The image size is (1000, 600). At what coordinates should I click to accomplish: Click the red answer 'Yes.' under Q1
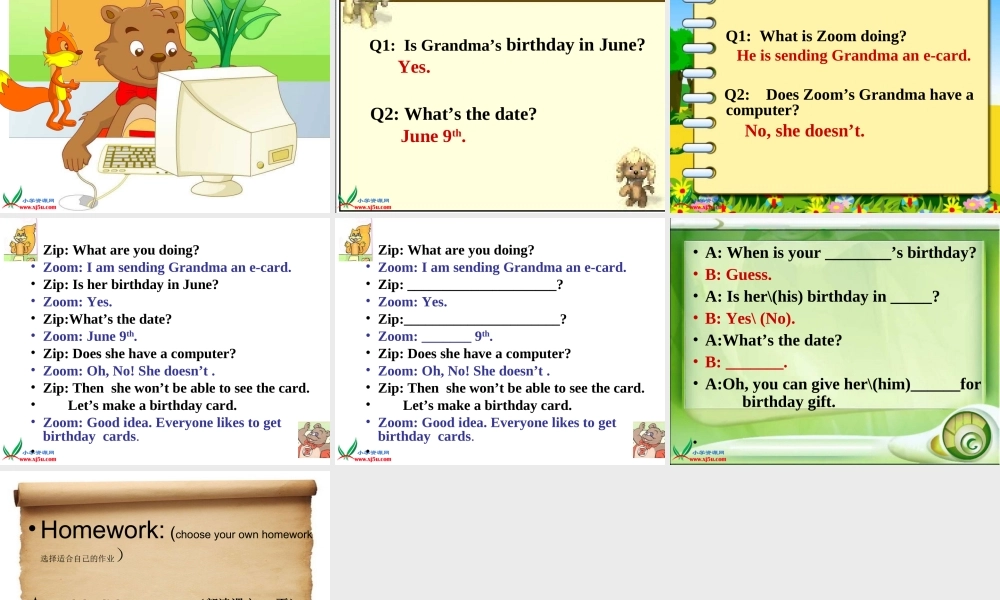pos(414,67)
